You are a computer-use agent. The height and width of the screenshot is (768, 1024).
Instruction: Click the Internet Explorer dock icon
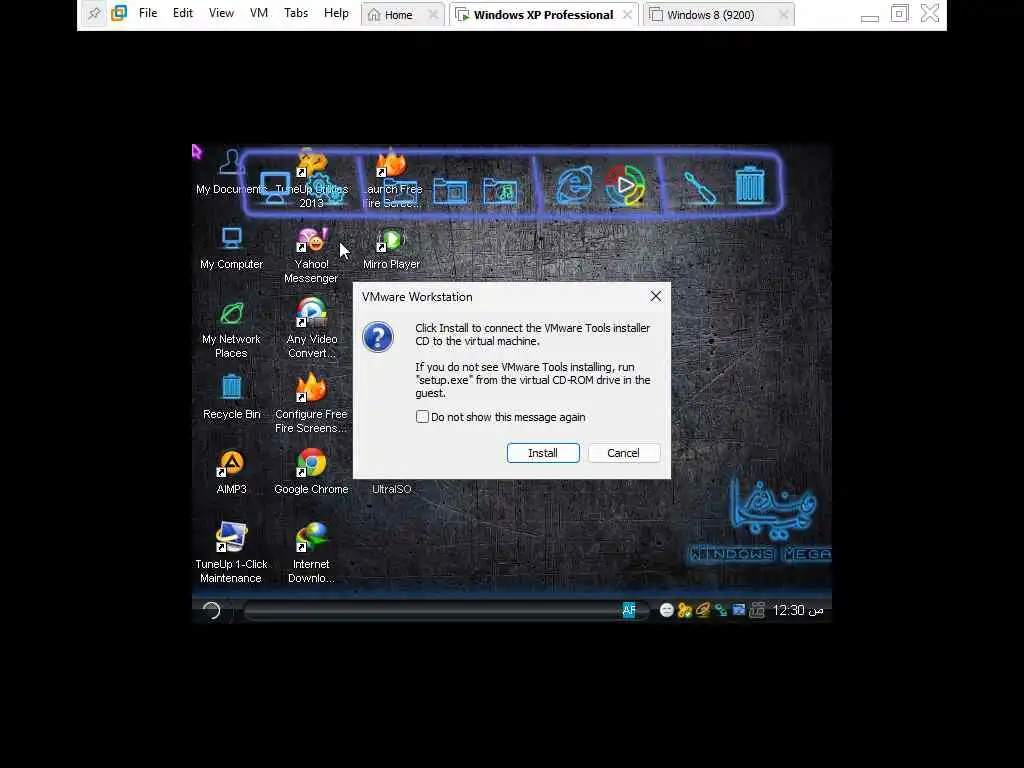[575, 185]
